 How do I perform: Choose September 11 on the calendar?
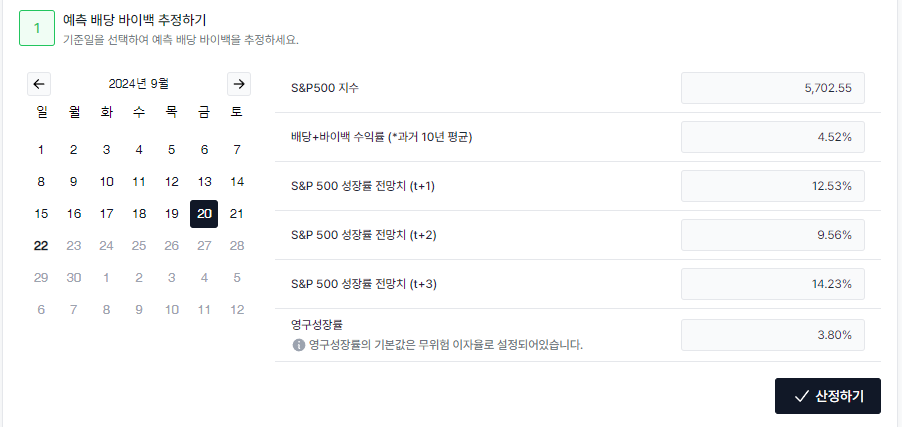pyautogui.click(x=139, y=182)
